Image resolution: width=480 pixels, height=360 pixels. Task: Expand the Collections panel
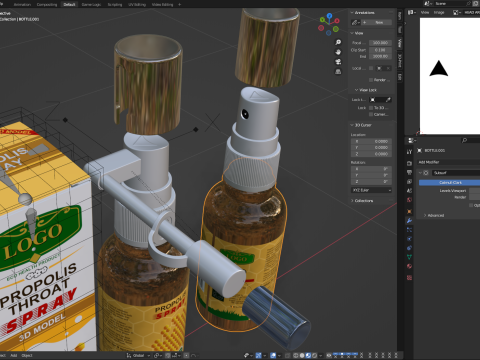coord(352,201)
